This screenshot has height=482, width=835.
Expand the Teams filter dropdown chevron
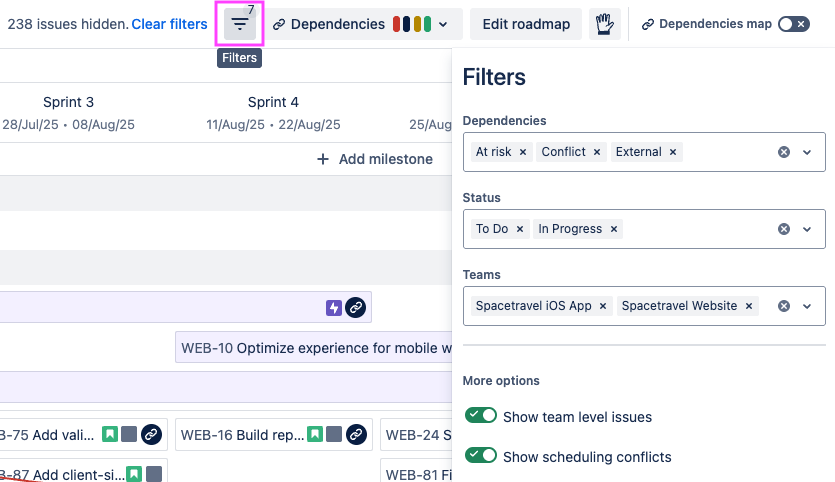coord(807,306)
